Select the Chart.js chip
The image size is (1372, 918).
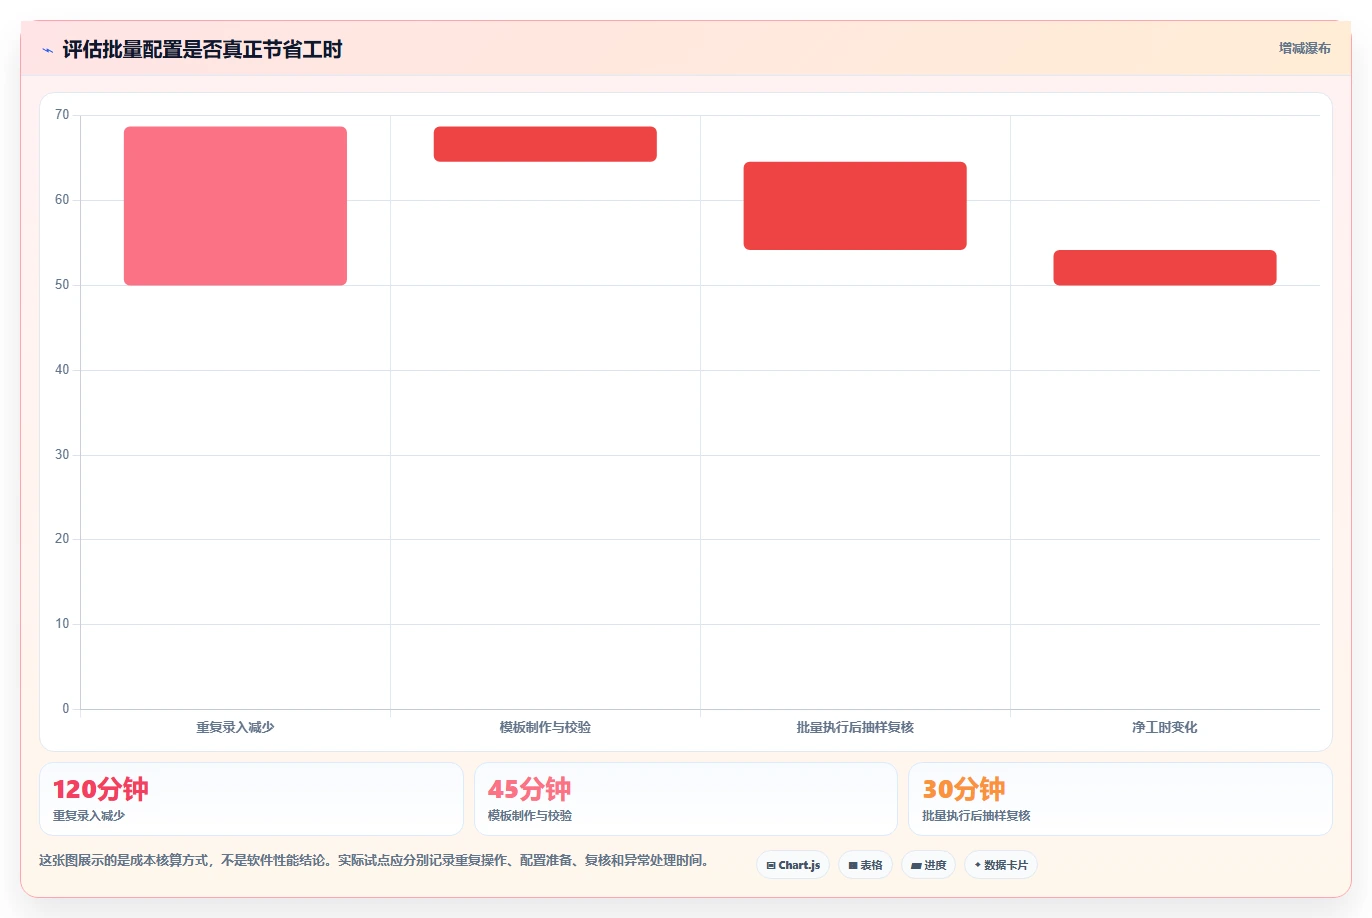coord(793,865)
